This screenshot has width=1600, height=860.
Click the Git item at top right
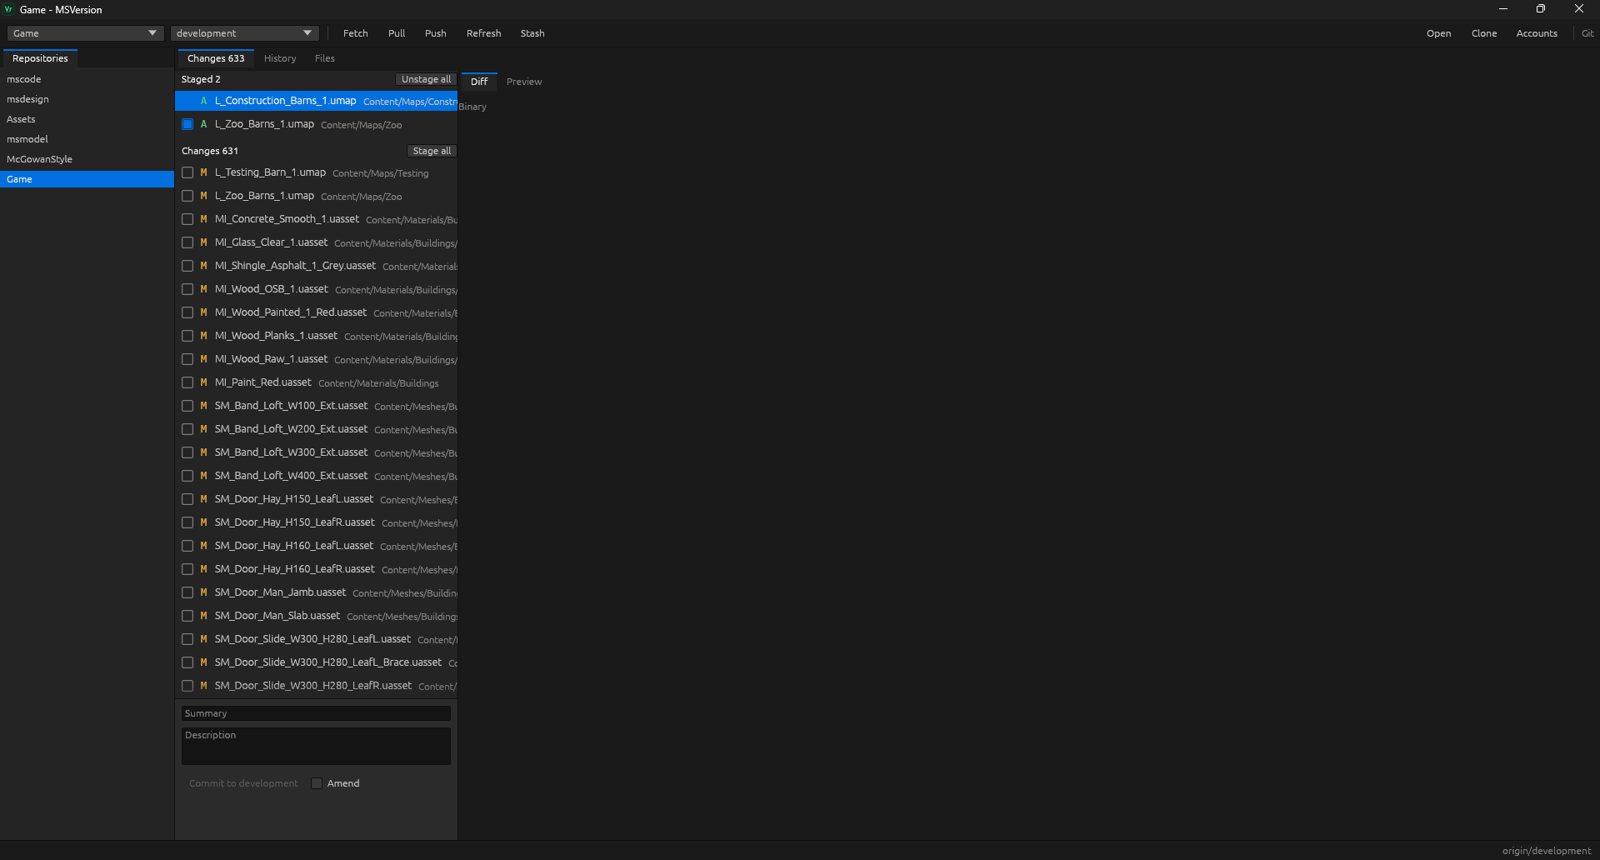point(1587,33)
